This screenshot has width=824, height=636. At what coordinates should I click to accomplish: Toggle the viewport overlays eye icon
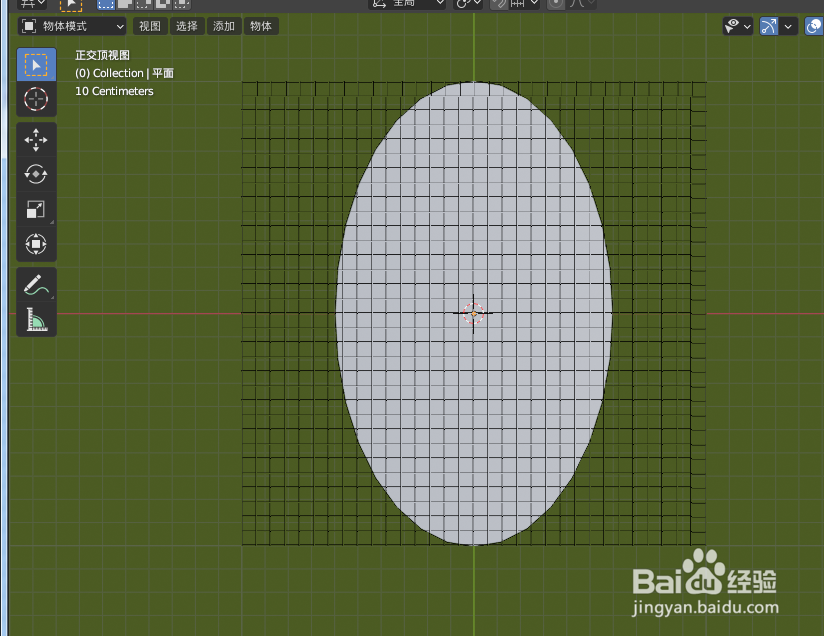(x=731, y=26)
